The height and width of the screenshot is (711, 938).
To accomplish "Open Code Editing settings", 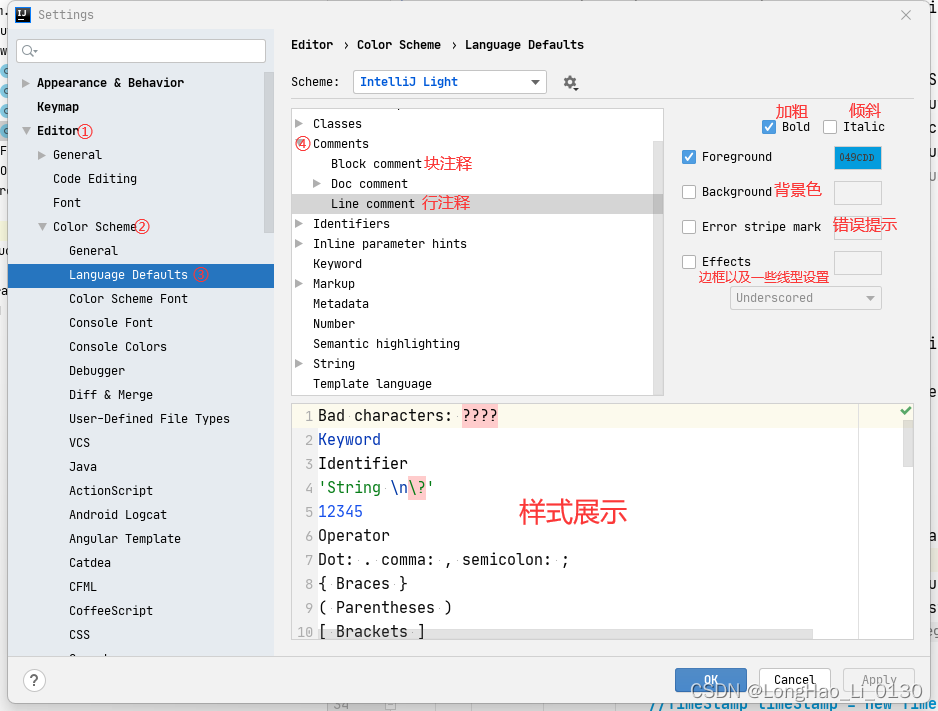I will coord(95,179).
